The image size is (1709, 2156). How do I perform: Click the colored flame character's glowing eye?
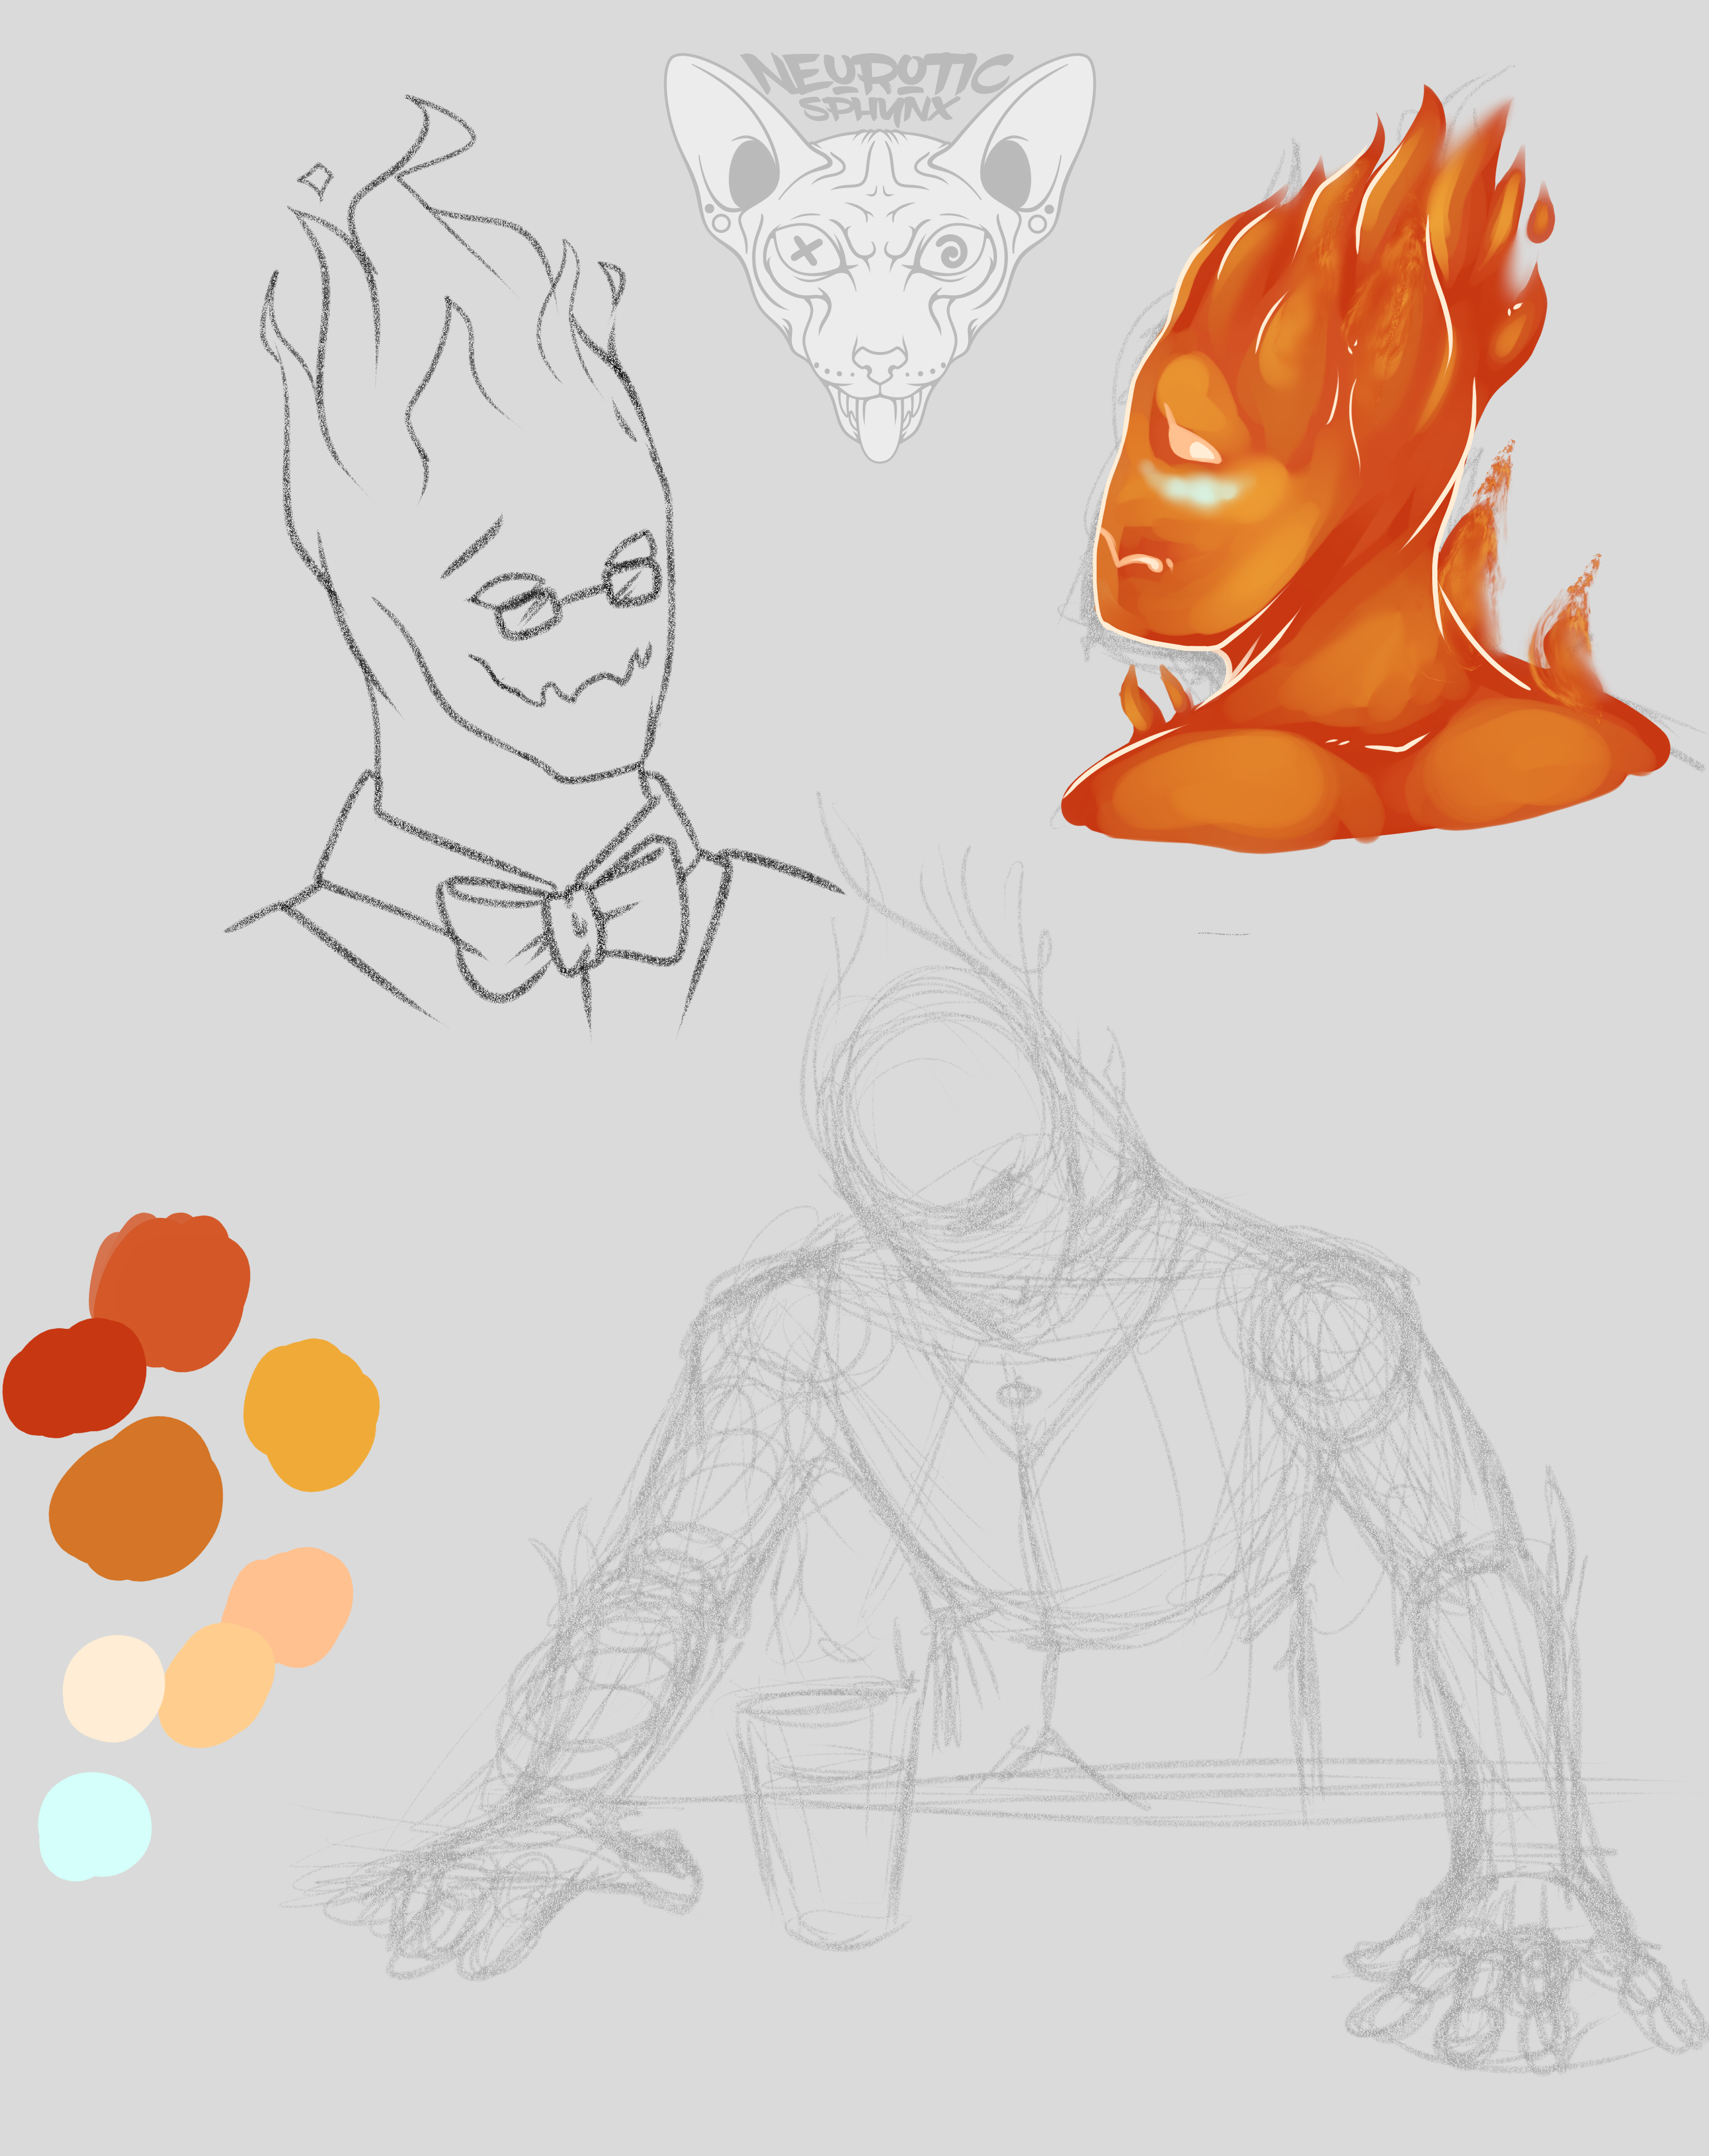click(1195, 450)
